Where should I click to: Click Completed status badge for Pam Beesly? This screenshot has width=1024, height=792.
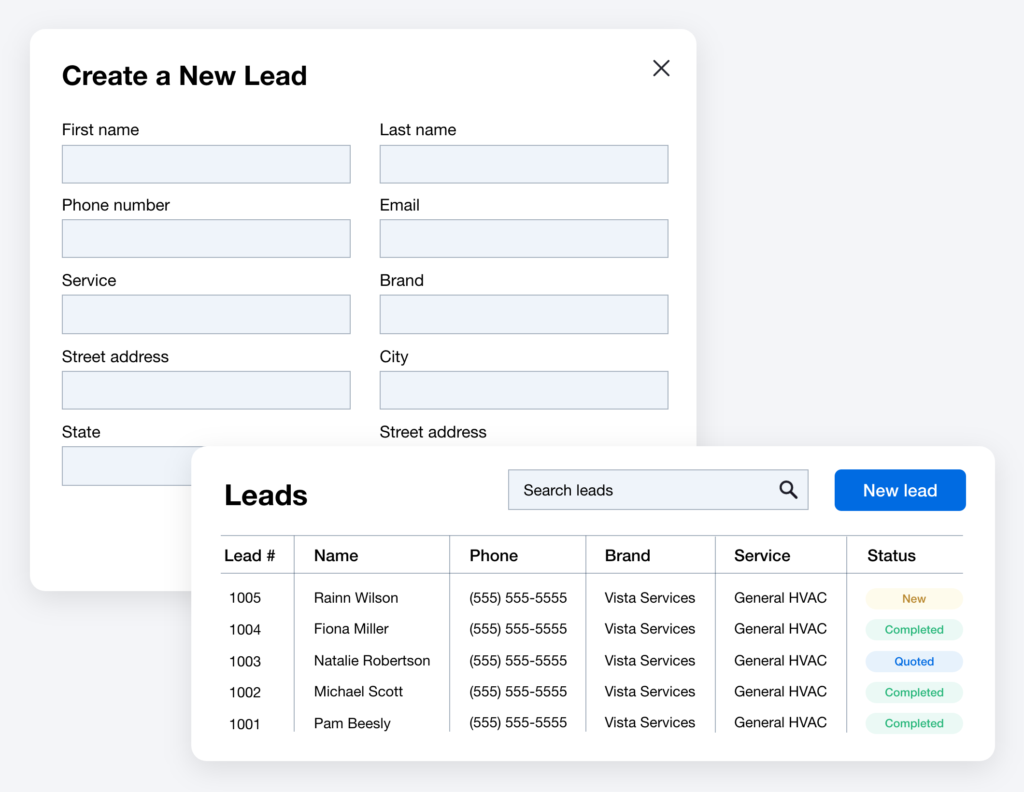point(914,723)
